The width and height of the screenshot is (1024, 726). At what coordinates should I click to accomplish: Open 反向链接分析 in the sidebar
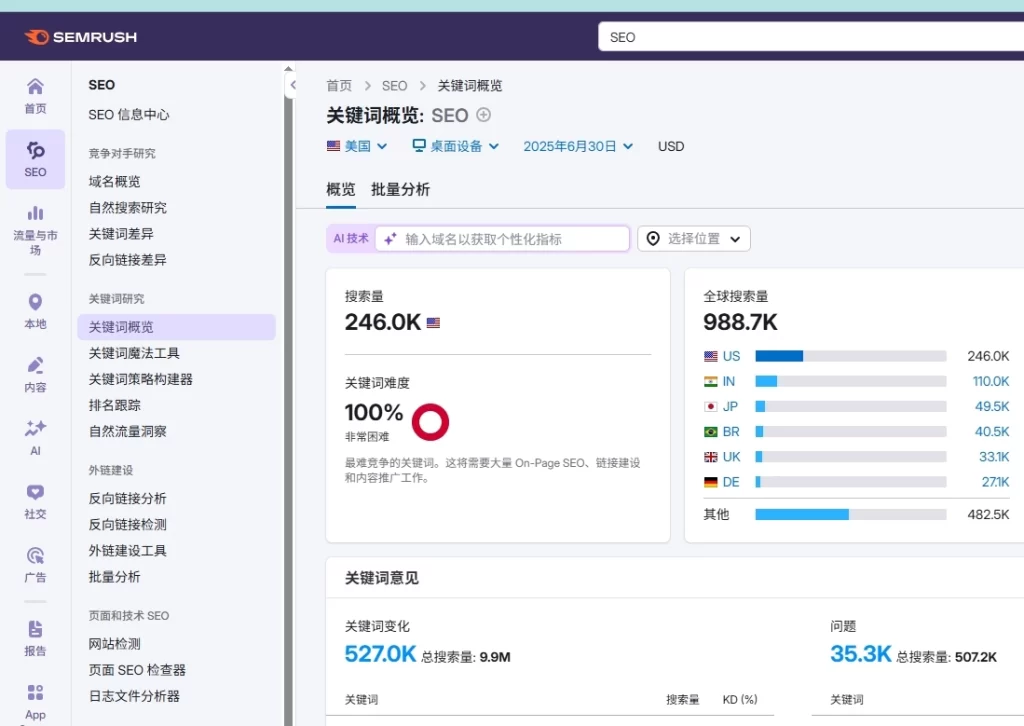point(127,499)
